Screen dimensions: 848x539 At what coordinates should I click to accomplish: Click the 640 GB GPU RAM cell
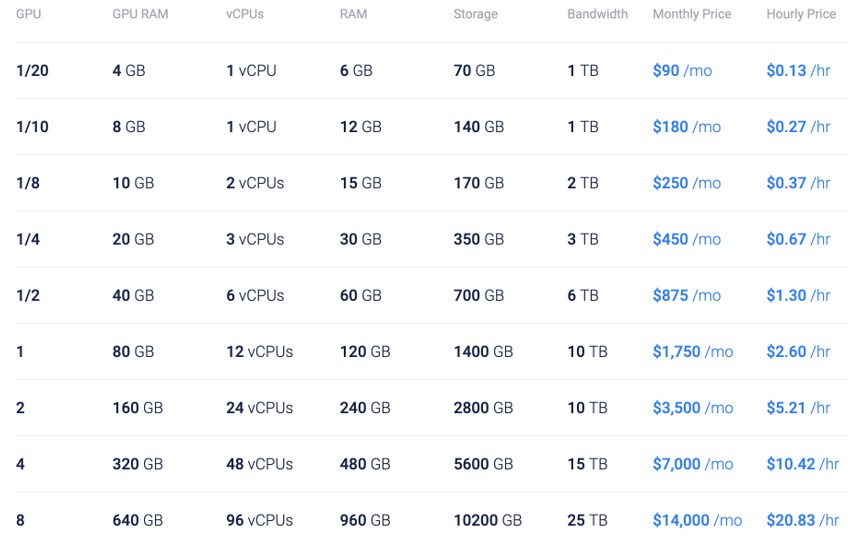(137, 521)
